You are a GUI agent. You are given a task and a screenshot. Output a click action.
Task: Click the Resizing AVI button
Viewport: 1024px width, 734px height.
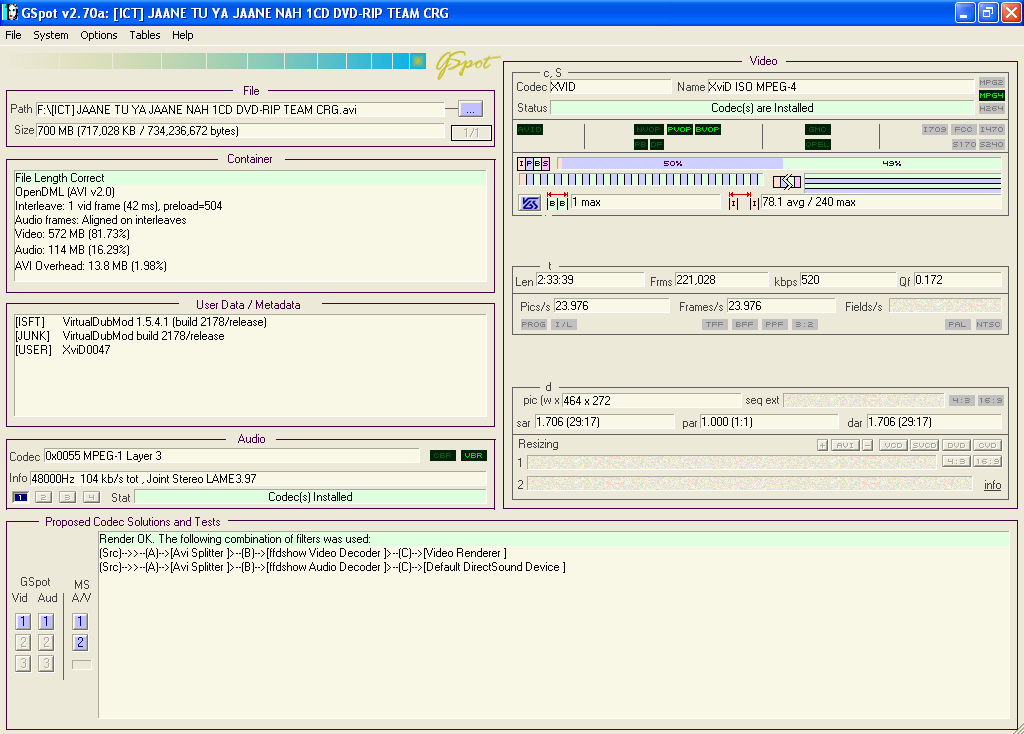click(845, 445)
